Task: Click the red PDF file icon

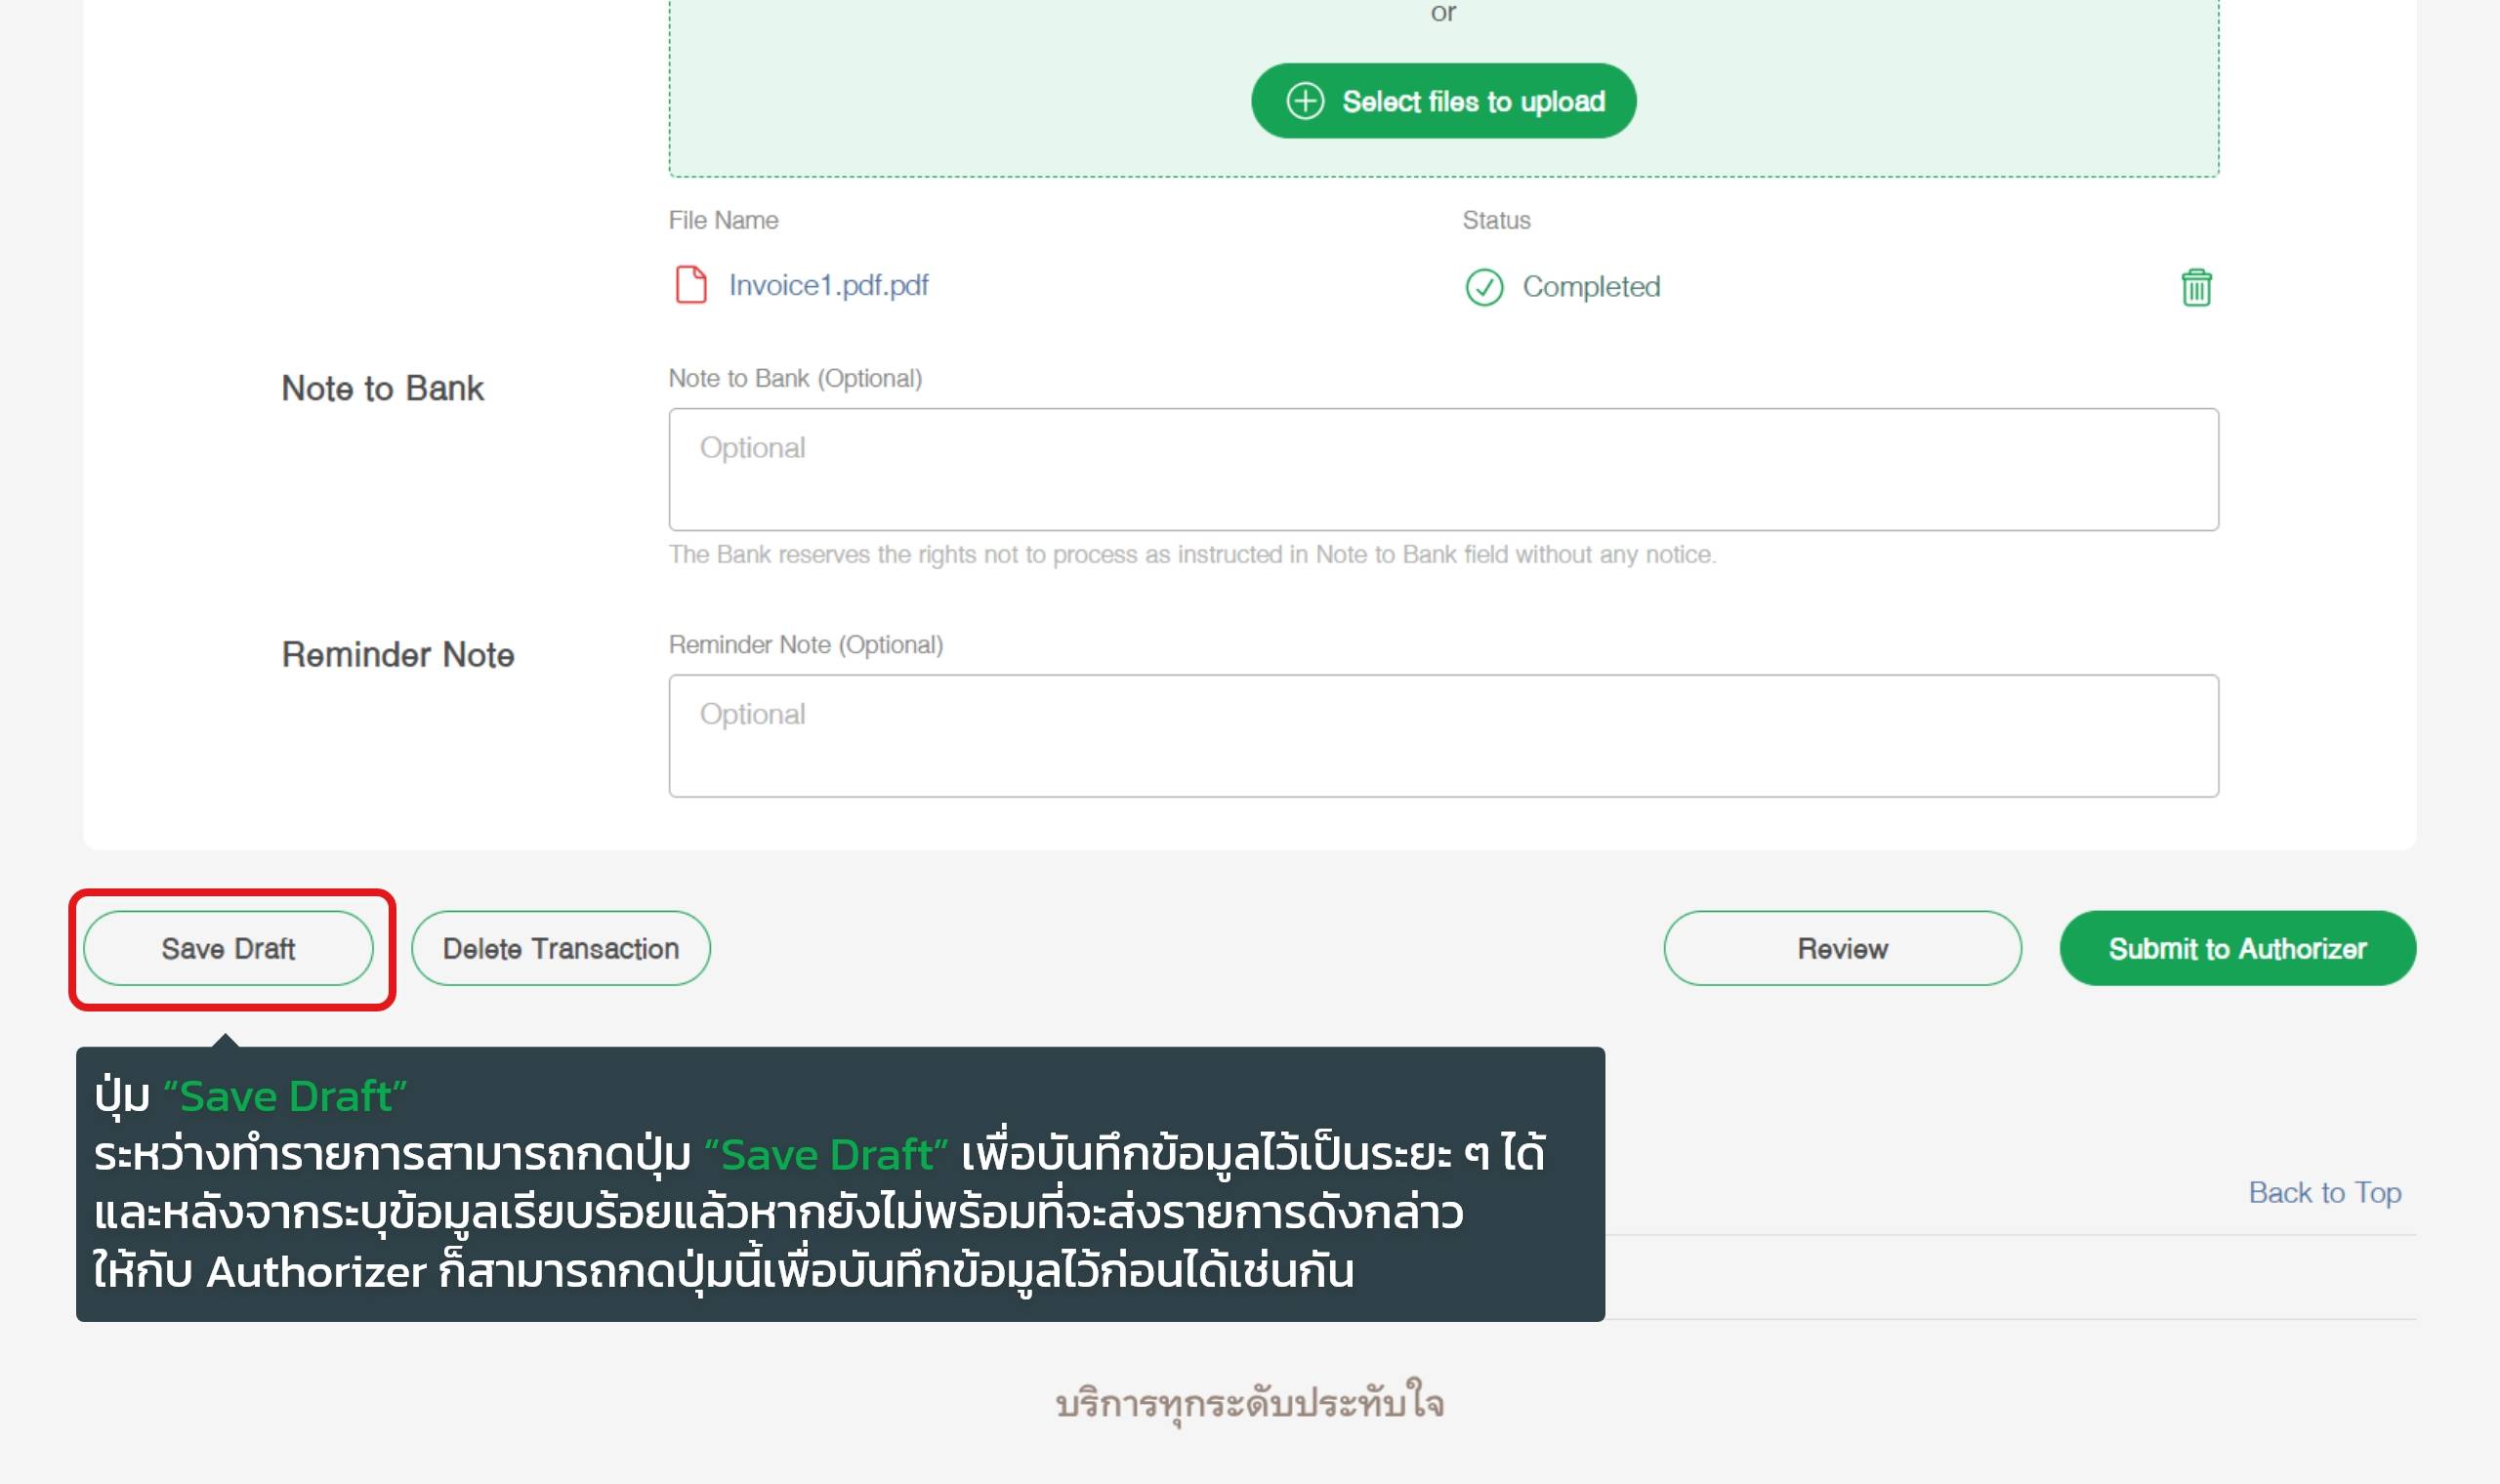Action: coord(691,285)
